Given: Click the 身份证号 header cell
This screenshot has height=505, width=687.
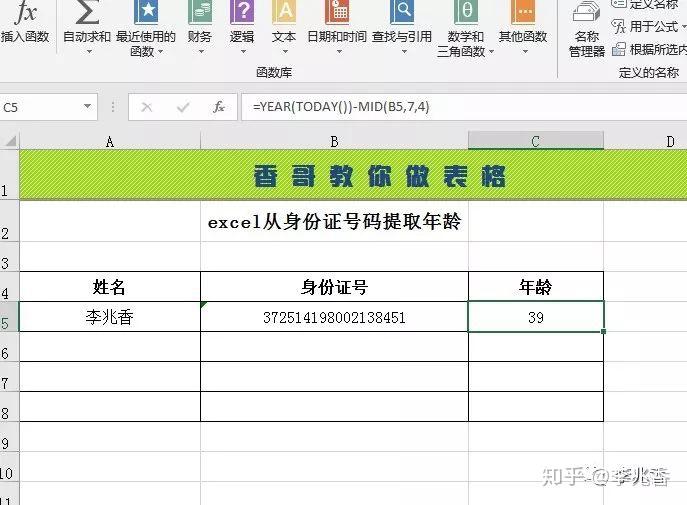Looking at the screenshot, I should click(x=334, y=287).
